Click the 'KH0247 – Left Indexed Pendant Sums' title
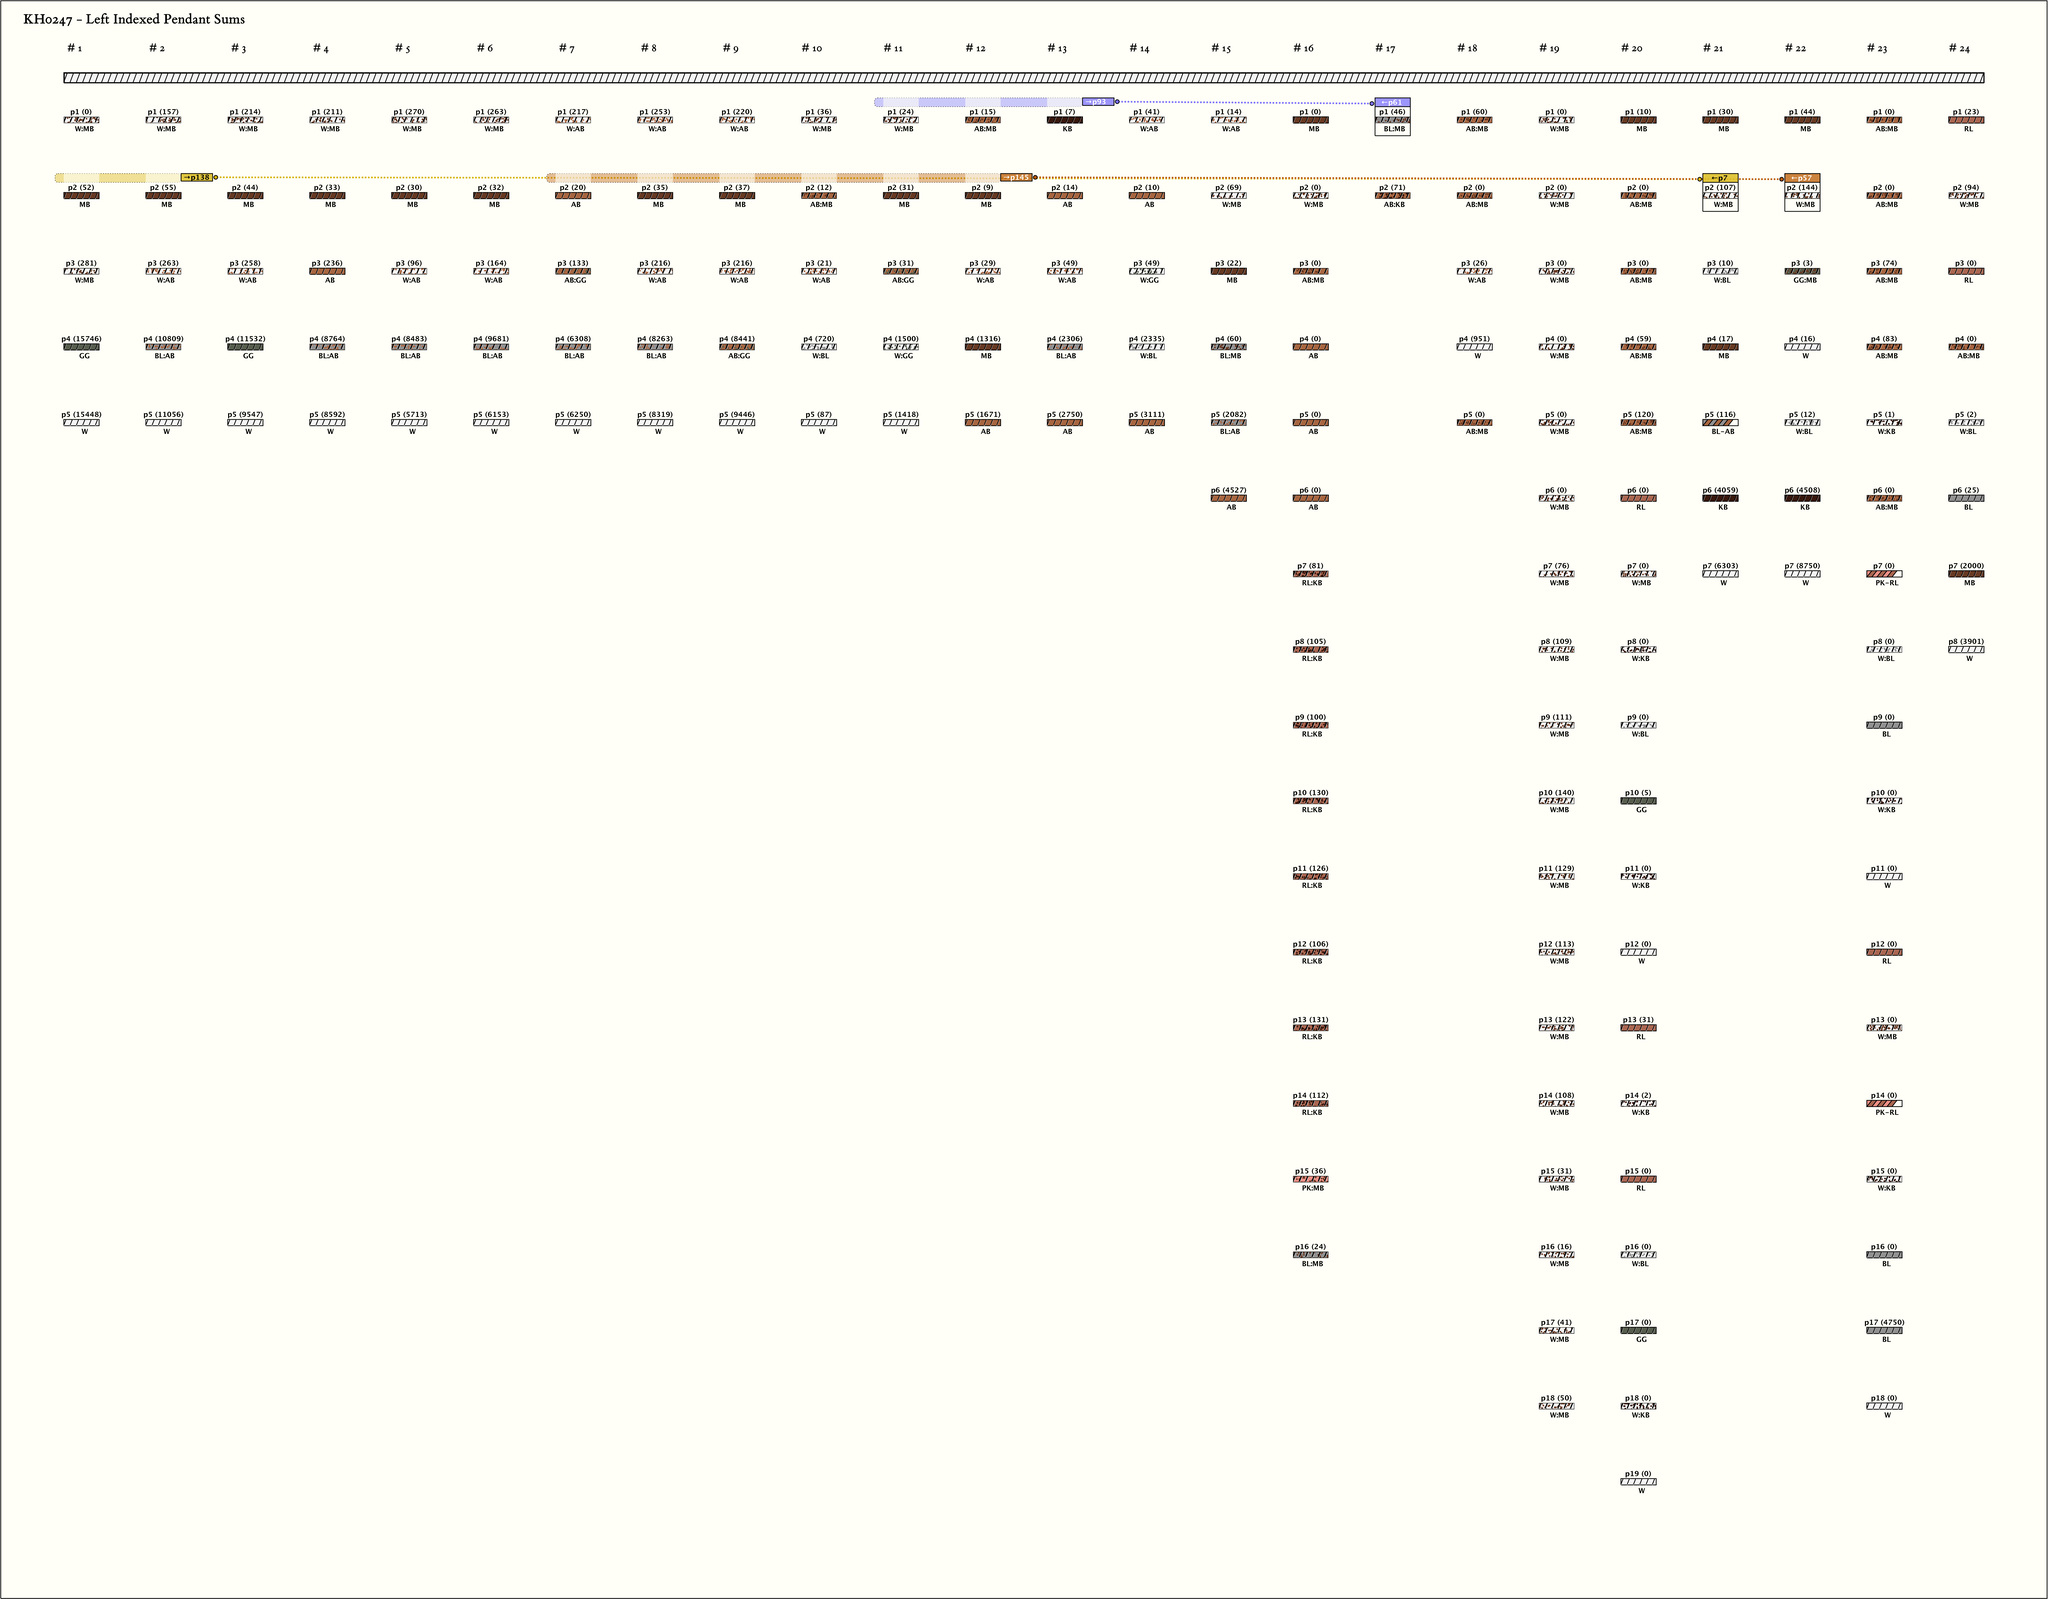 tap(134, 19)
